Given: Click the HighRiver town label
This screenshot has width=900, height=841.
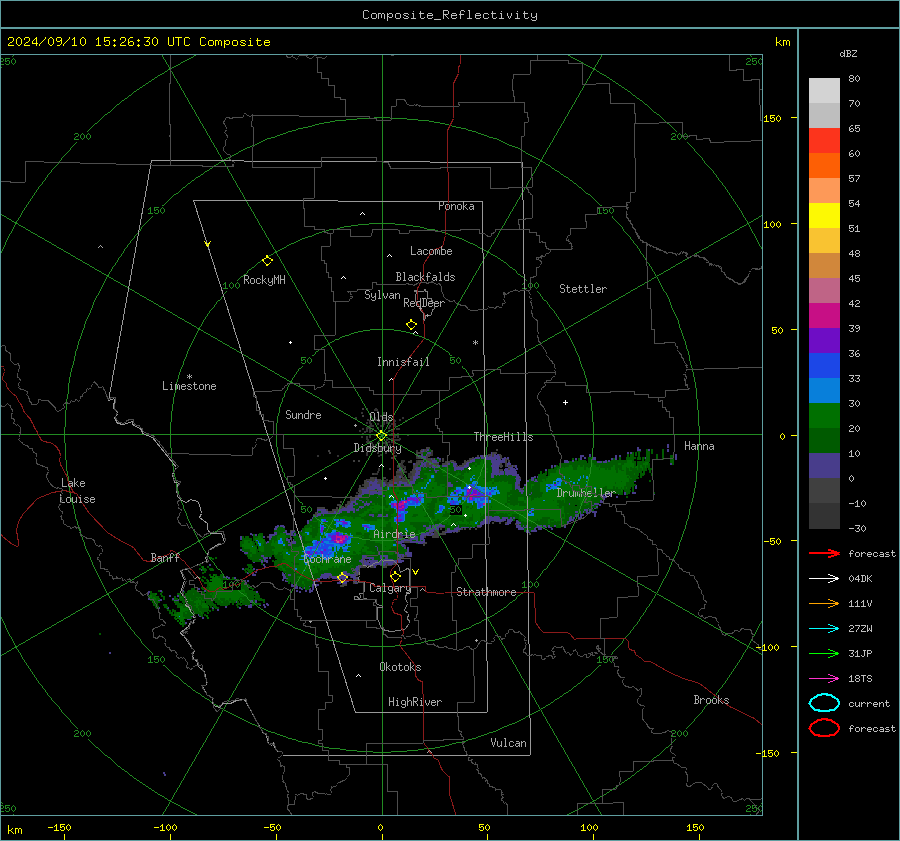Looking at the screenshot, I should 415,702.
